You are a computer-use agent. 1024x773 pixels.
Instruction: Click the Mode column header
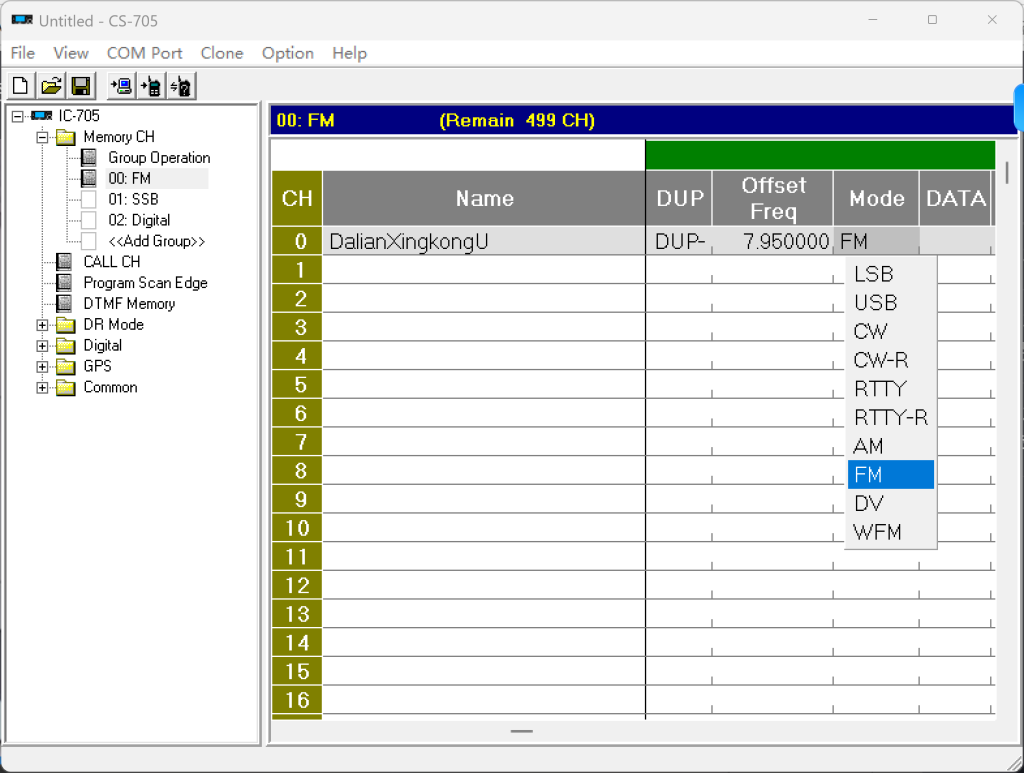(x=876, y=198)
